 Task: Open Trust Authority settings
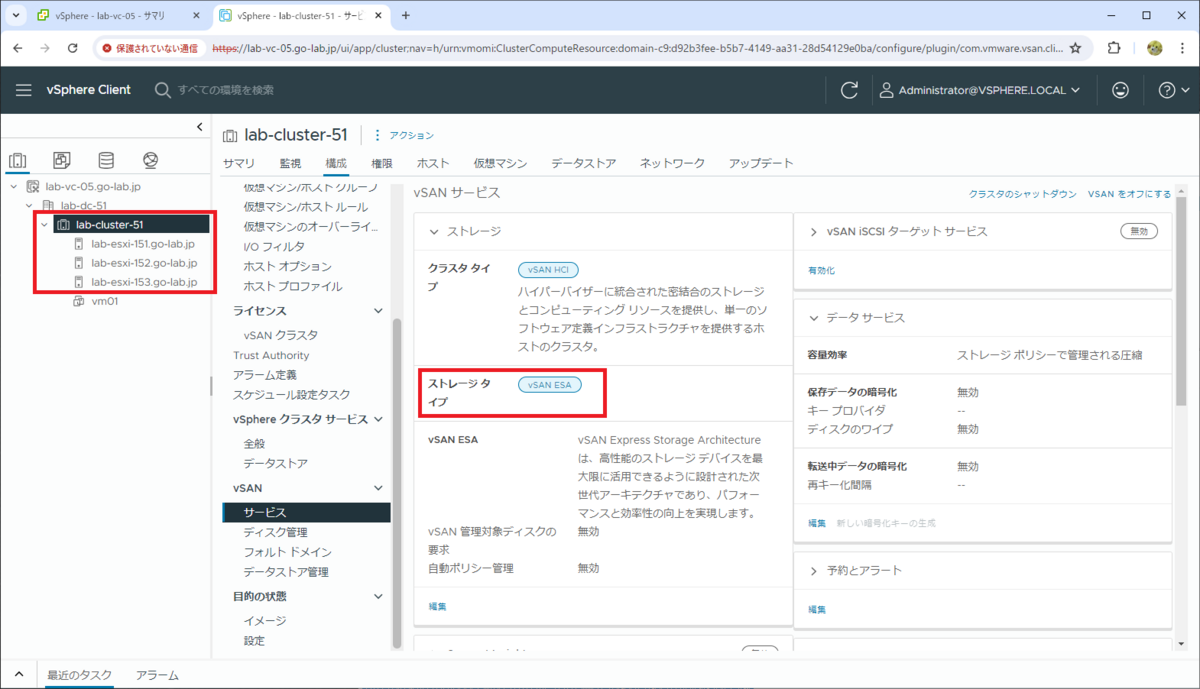tap(271, 355)
